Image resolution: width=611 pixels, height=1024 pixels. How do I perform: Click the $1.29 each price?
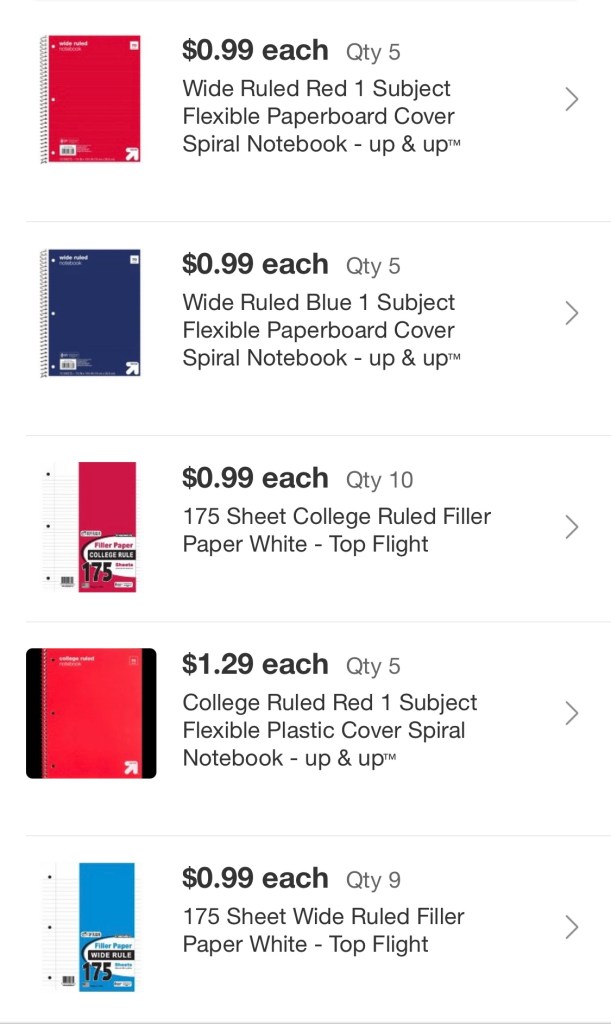point(255,664)
